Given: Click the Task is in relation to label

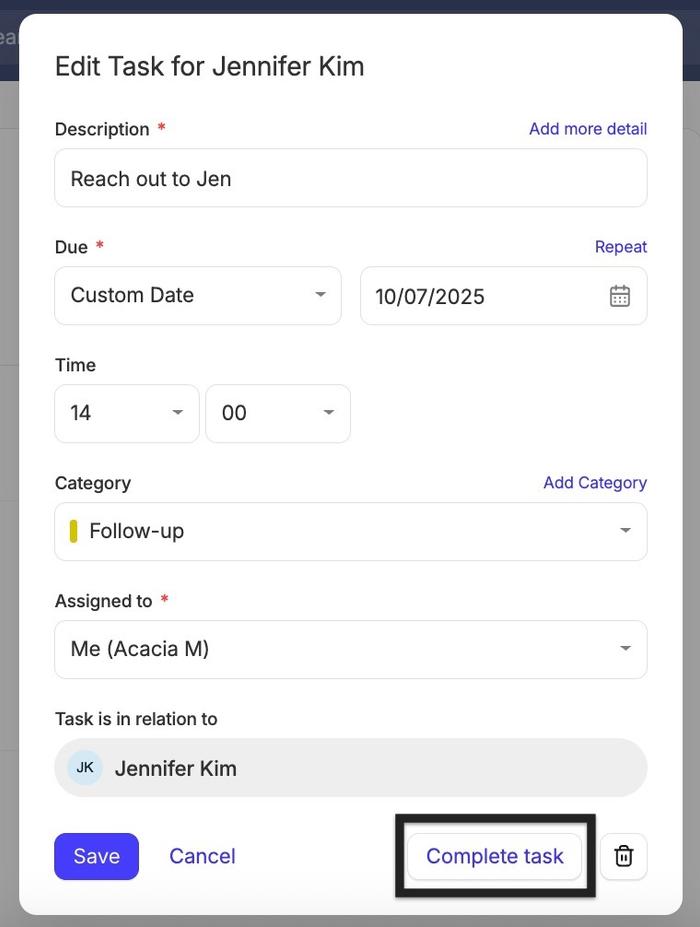Looking at the screenshot, I should point(136,719).
